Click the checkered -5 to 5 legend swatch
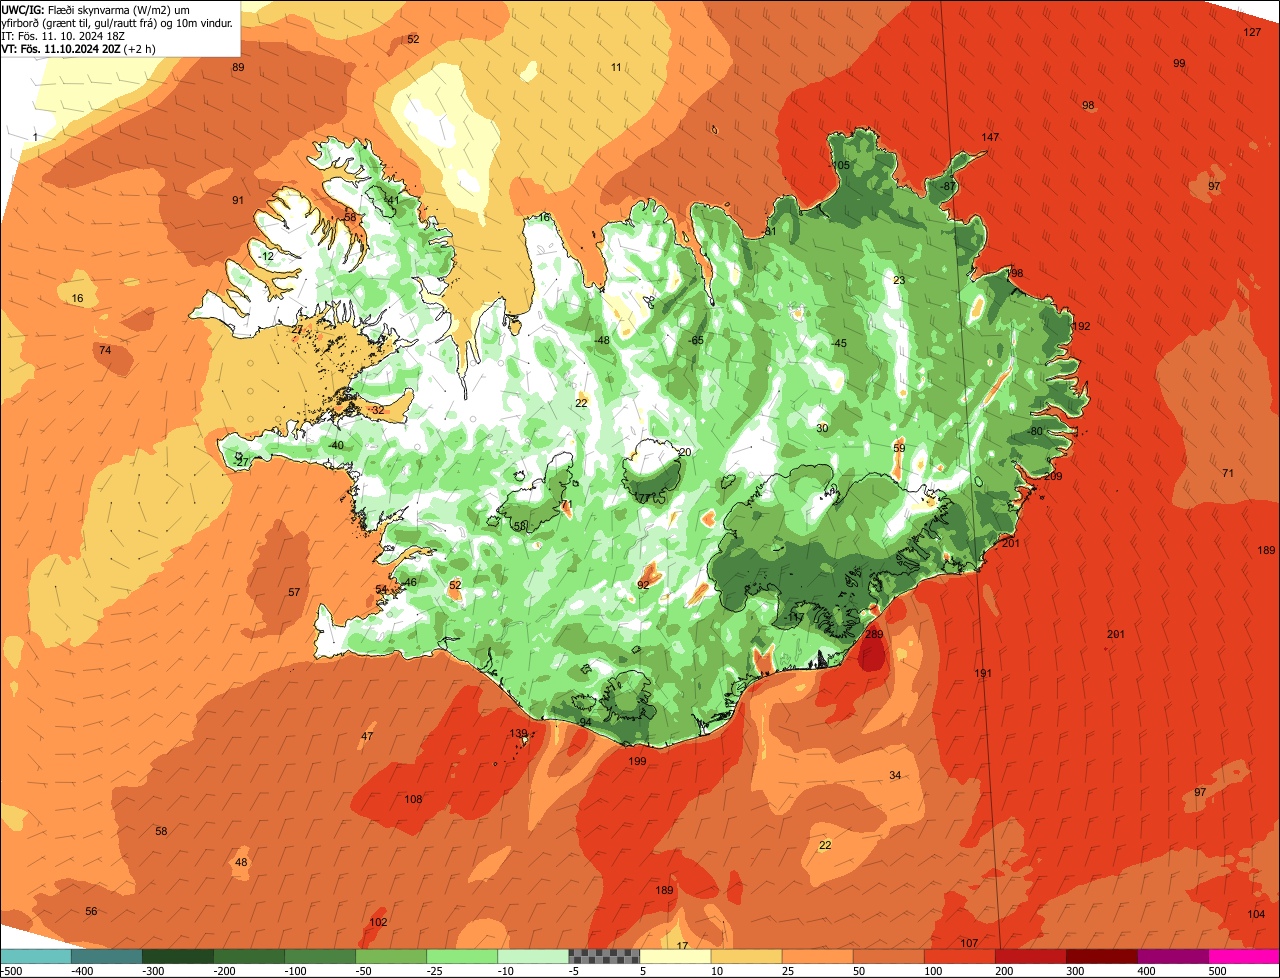1280x978 pixels. click(603, 956)
